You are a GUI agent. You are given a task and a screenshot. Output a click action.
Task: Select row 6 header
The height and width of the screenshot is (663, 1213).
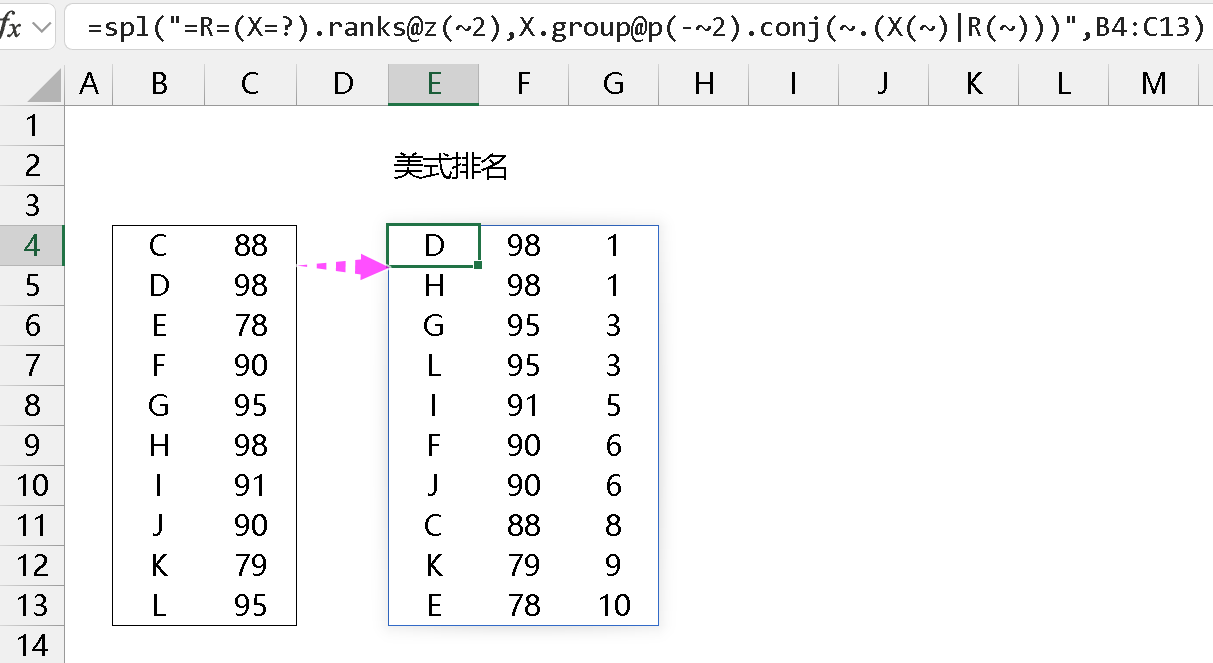pyautogui.click(x=32, y=326)
